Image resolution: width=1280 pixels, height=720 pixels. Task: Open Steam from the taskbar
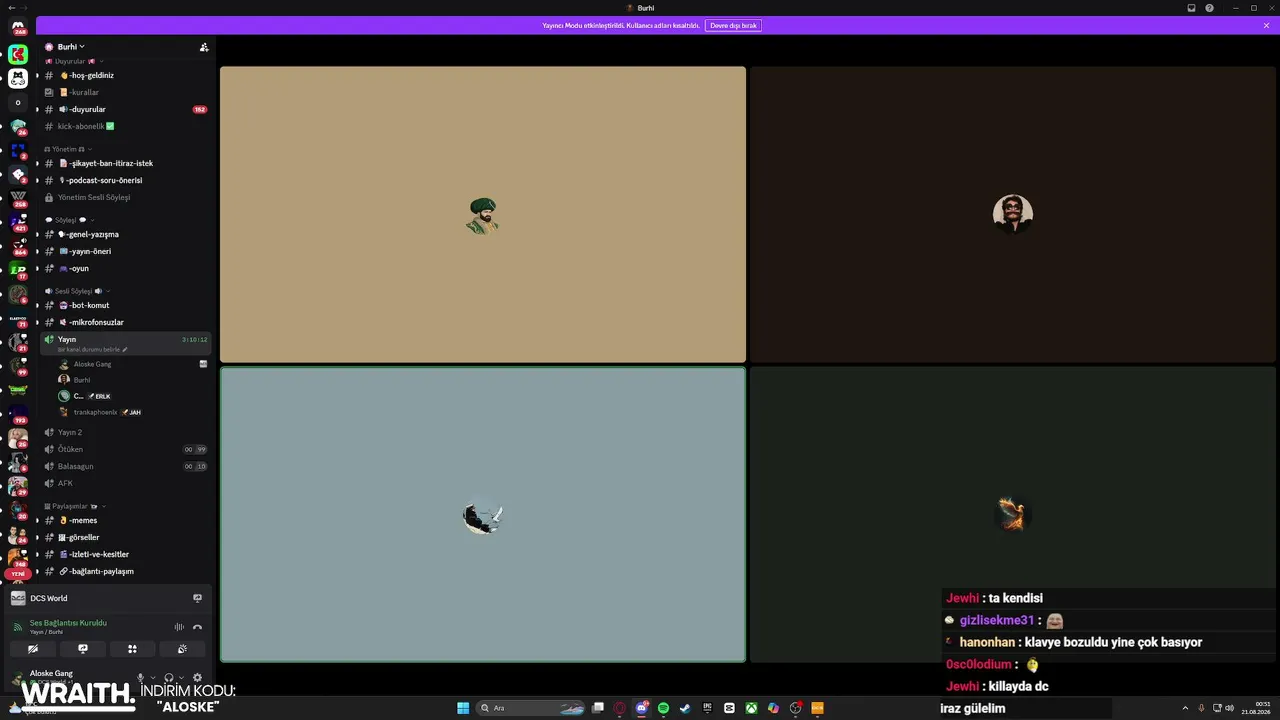pos(685,708)
